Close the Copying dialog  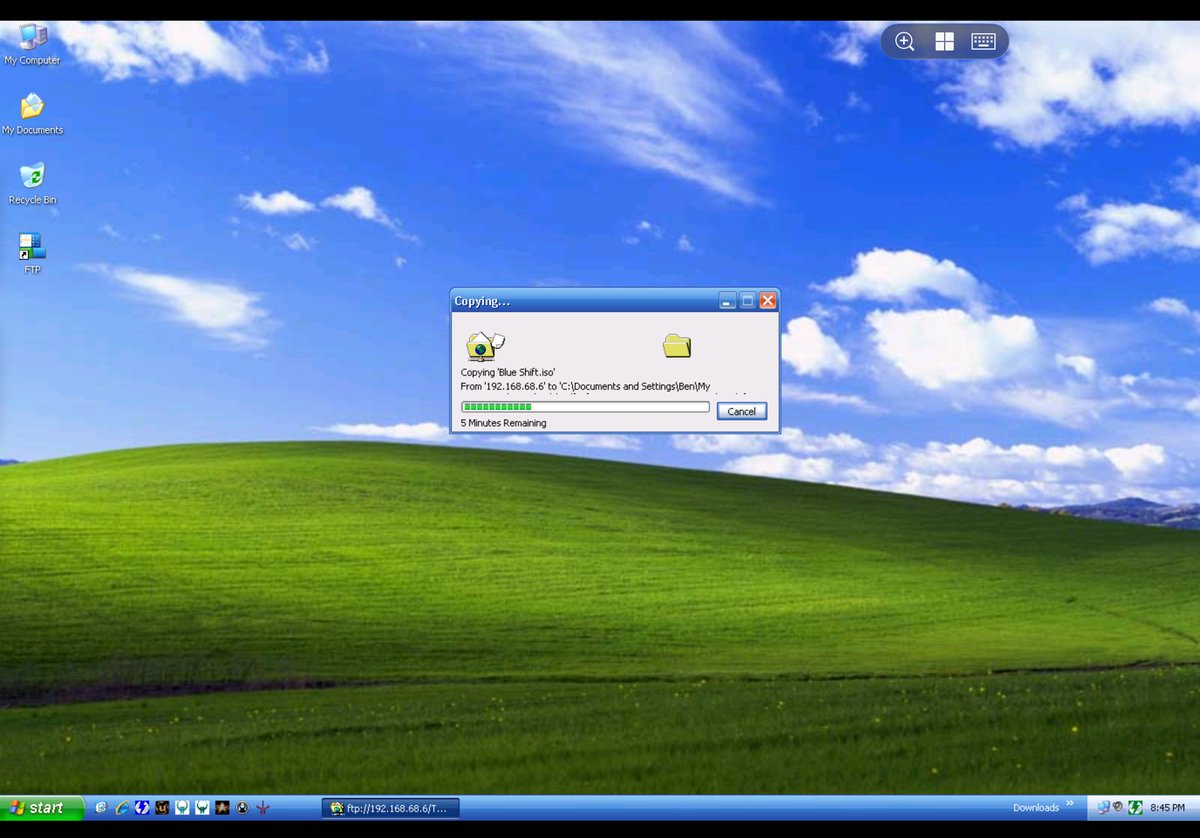[x=768, y=300]
